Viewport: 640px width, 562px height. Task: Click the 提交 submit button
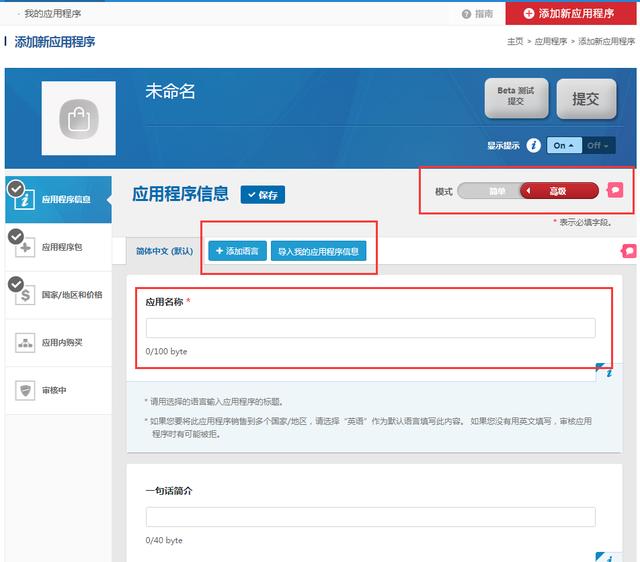click(x=586, y=99)
